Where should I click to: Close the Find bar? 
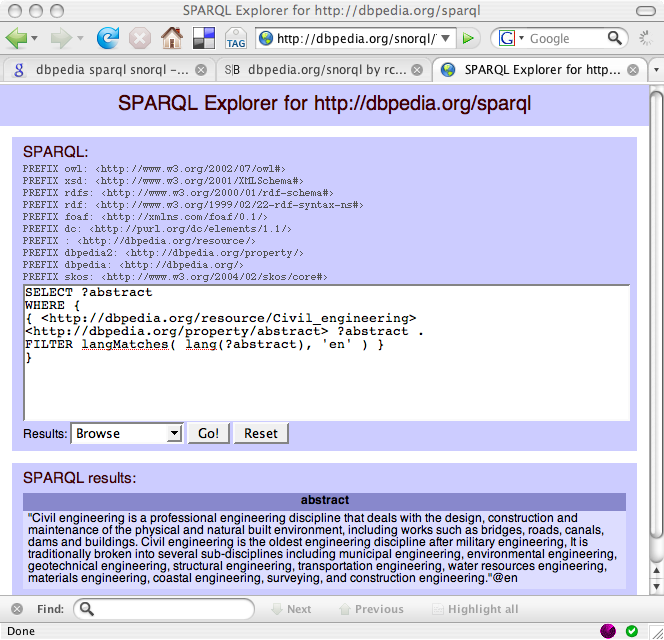pyautogui.click(x=17, y=609)
